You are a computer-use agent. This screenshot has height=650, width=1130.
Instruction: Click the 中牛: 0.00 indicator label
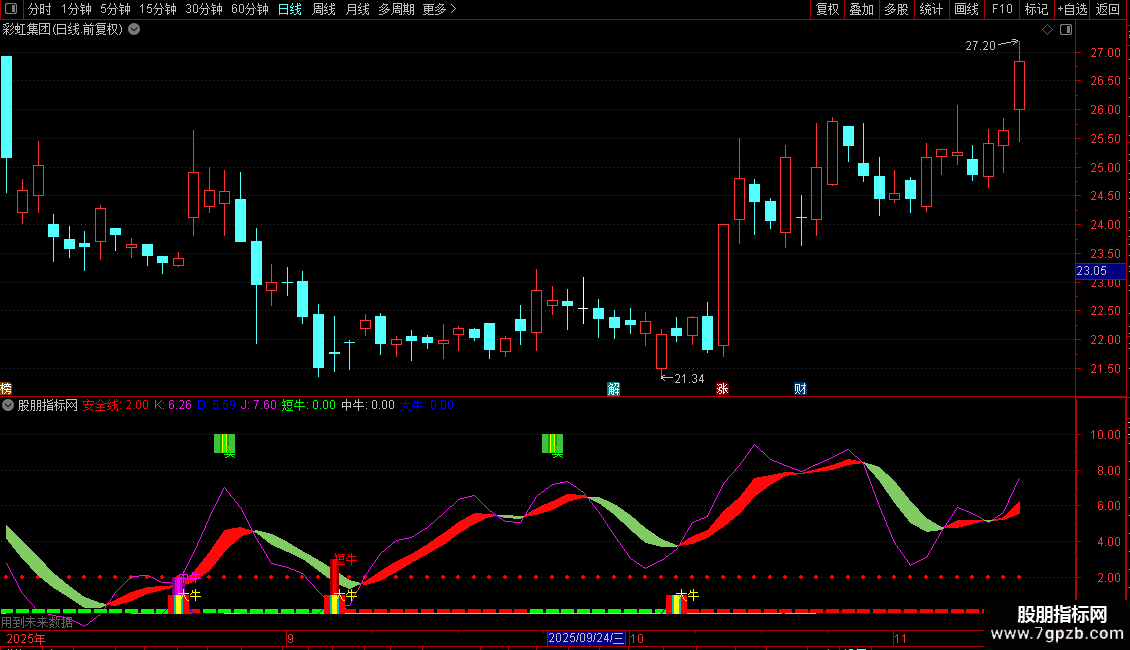[368, 405]
